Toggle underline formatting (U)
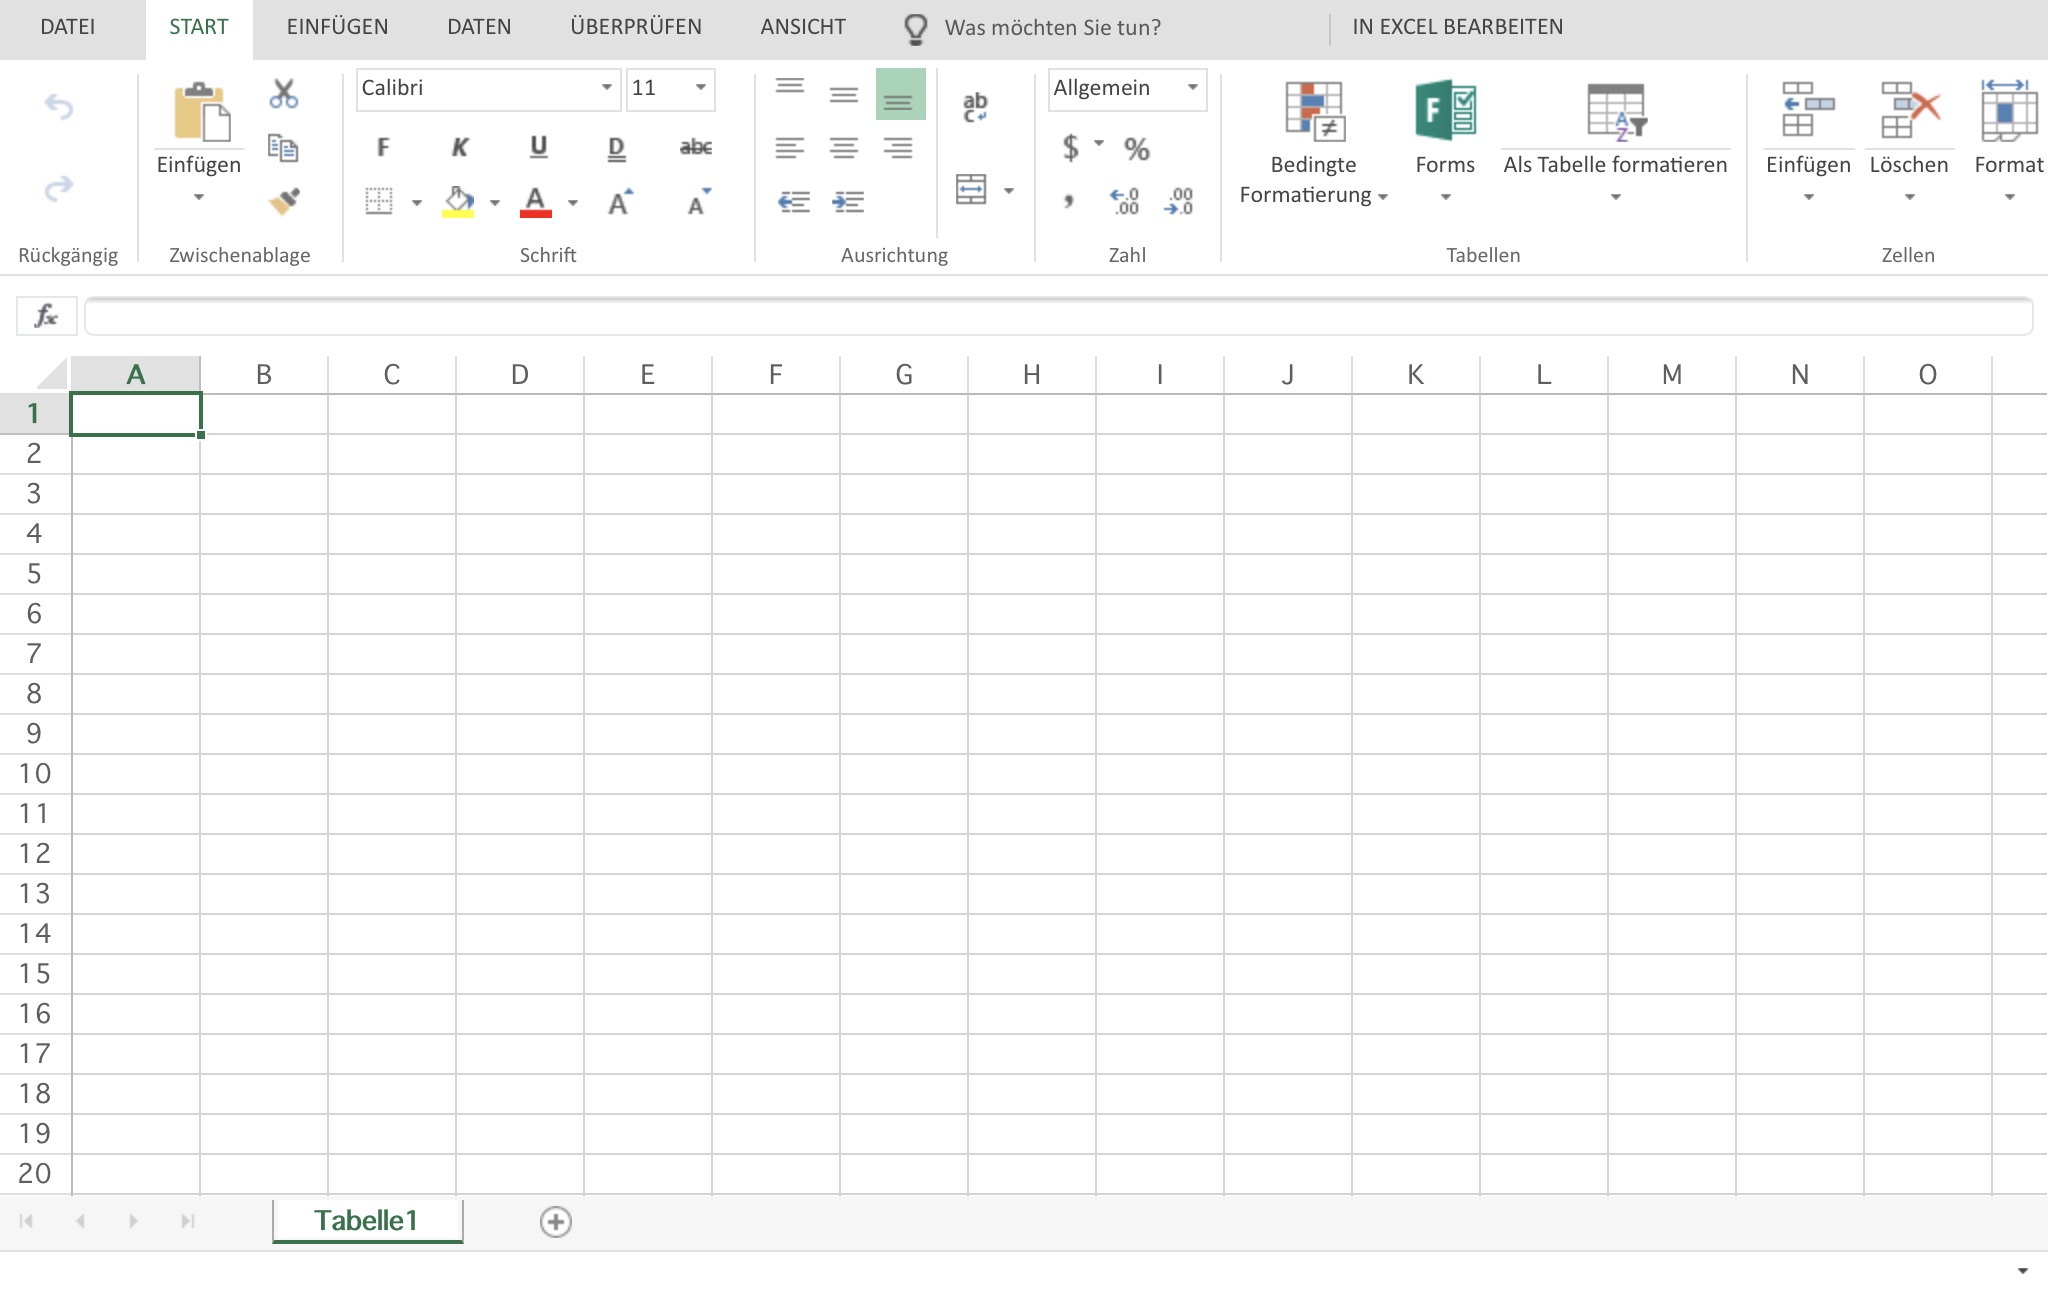This screenshot has width=2048, height=1296. point(538,148)
